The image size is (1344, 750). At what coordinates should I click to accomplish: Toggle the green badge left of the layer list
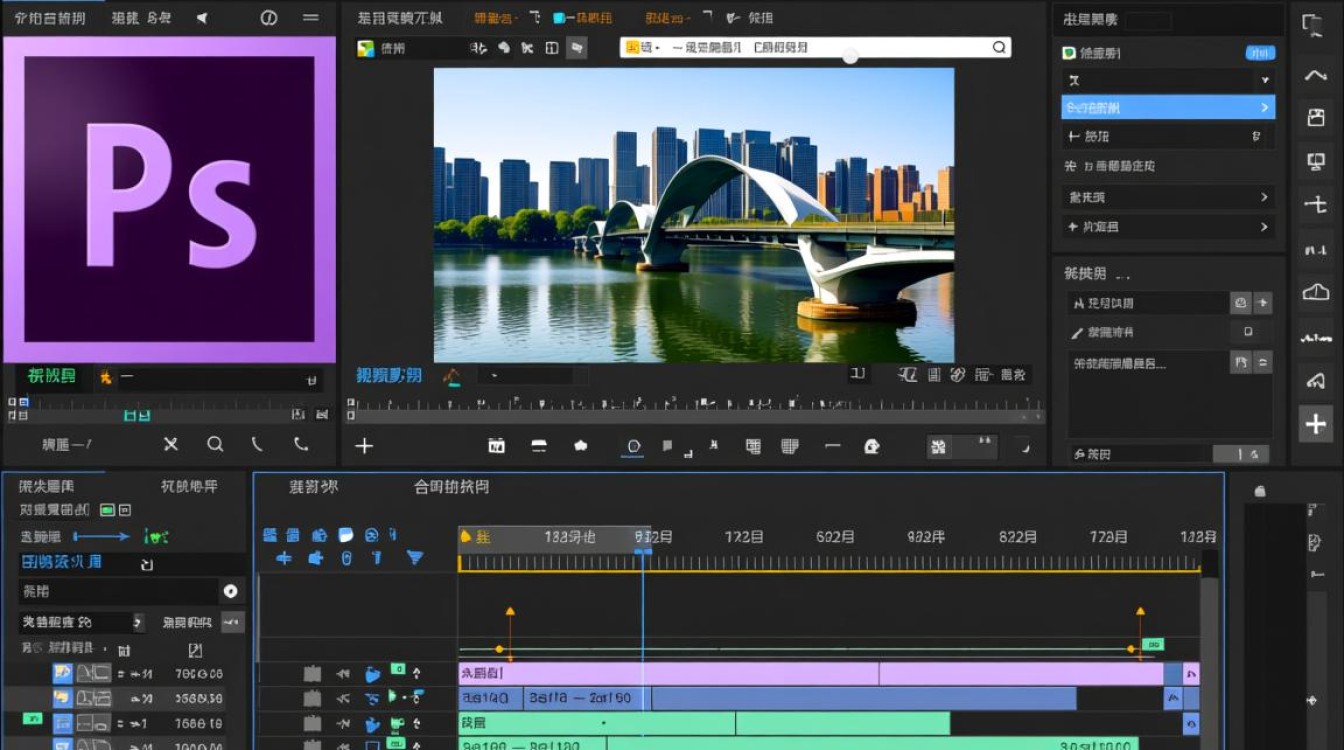[x=32, y=719]
